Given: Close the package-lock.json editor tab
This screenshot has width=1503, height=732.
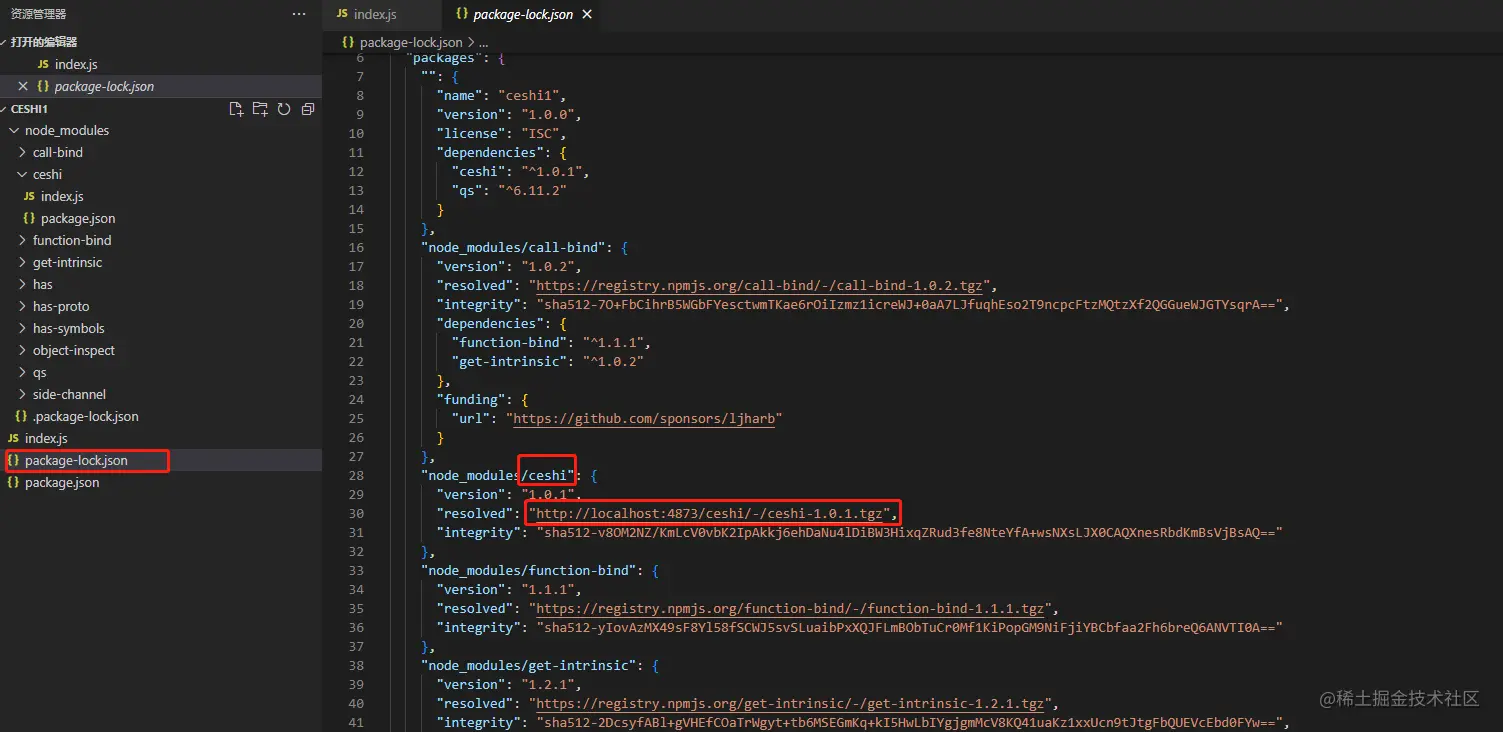Looking at the screenshot, I should pyautogui.click(x=587, y=14).
